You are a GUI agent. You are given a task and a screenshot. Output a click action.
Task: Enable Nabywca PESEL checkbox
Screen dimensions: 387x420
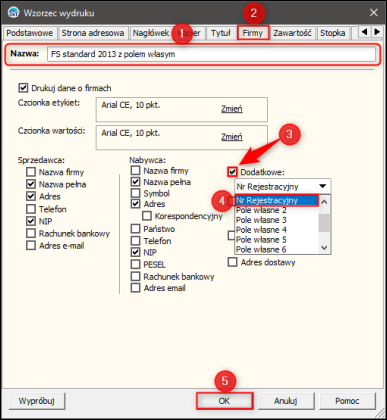pos(135,264)
